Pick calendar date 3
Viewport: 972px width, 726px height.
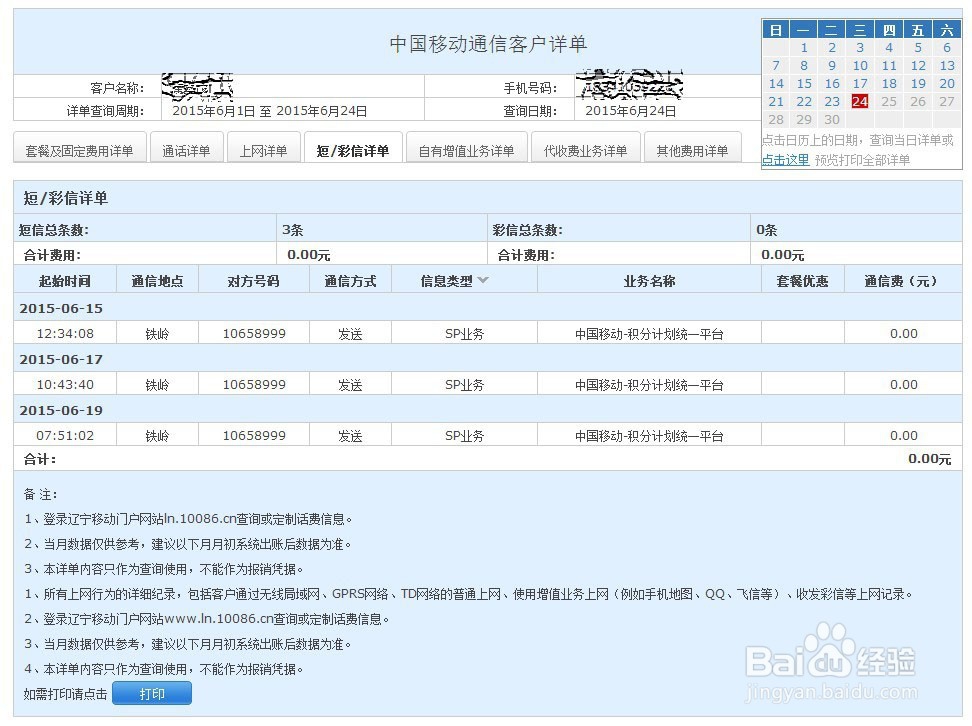[860, 48]
